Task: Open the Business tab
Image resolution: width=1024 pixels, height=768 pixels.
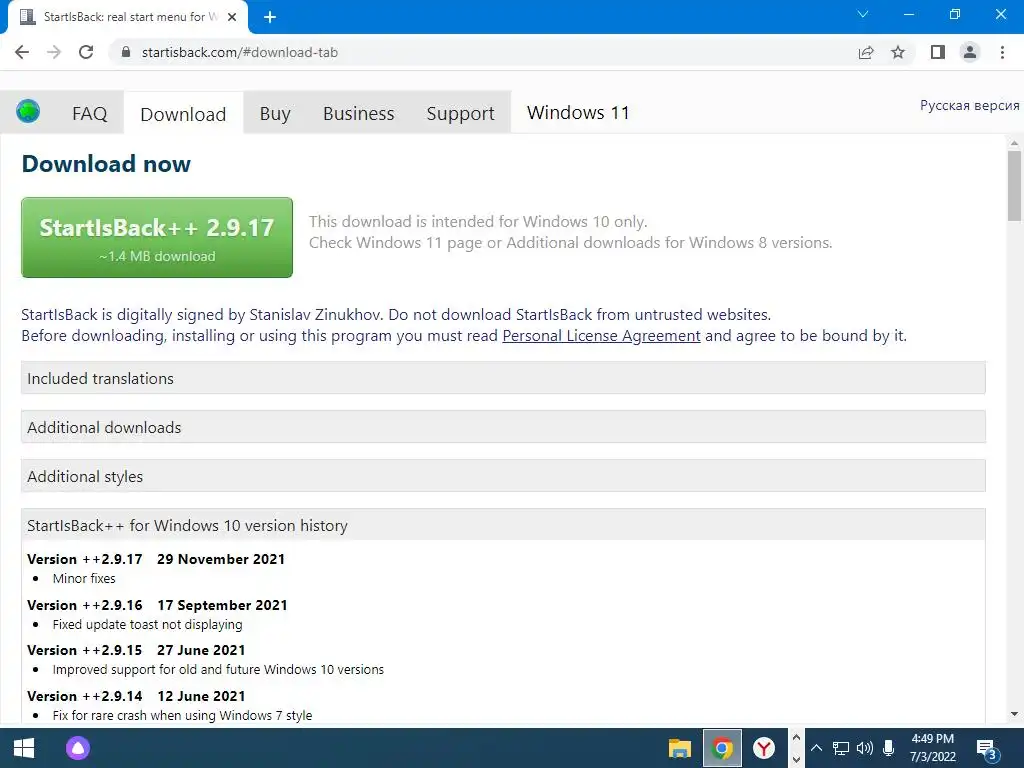Action: (x=359, y=114)
